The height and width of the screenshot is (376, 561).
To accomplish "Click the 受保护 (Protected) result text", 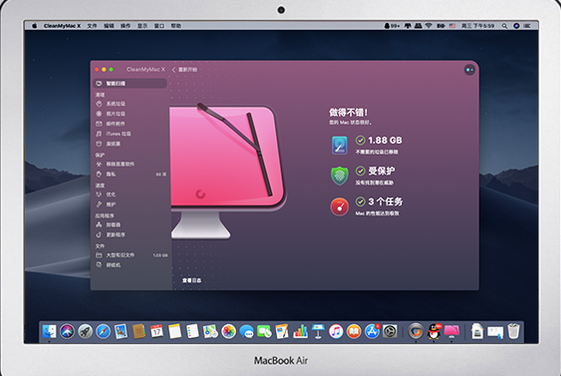I will [x=381, y=171].
